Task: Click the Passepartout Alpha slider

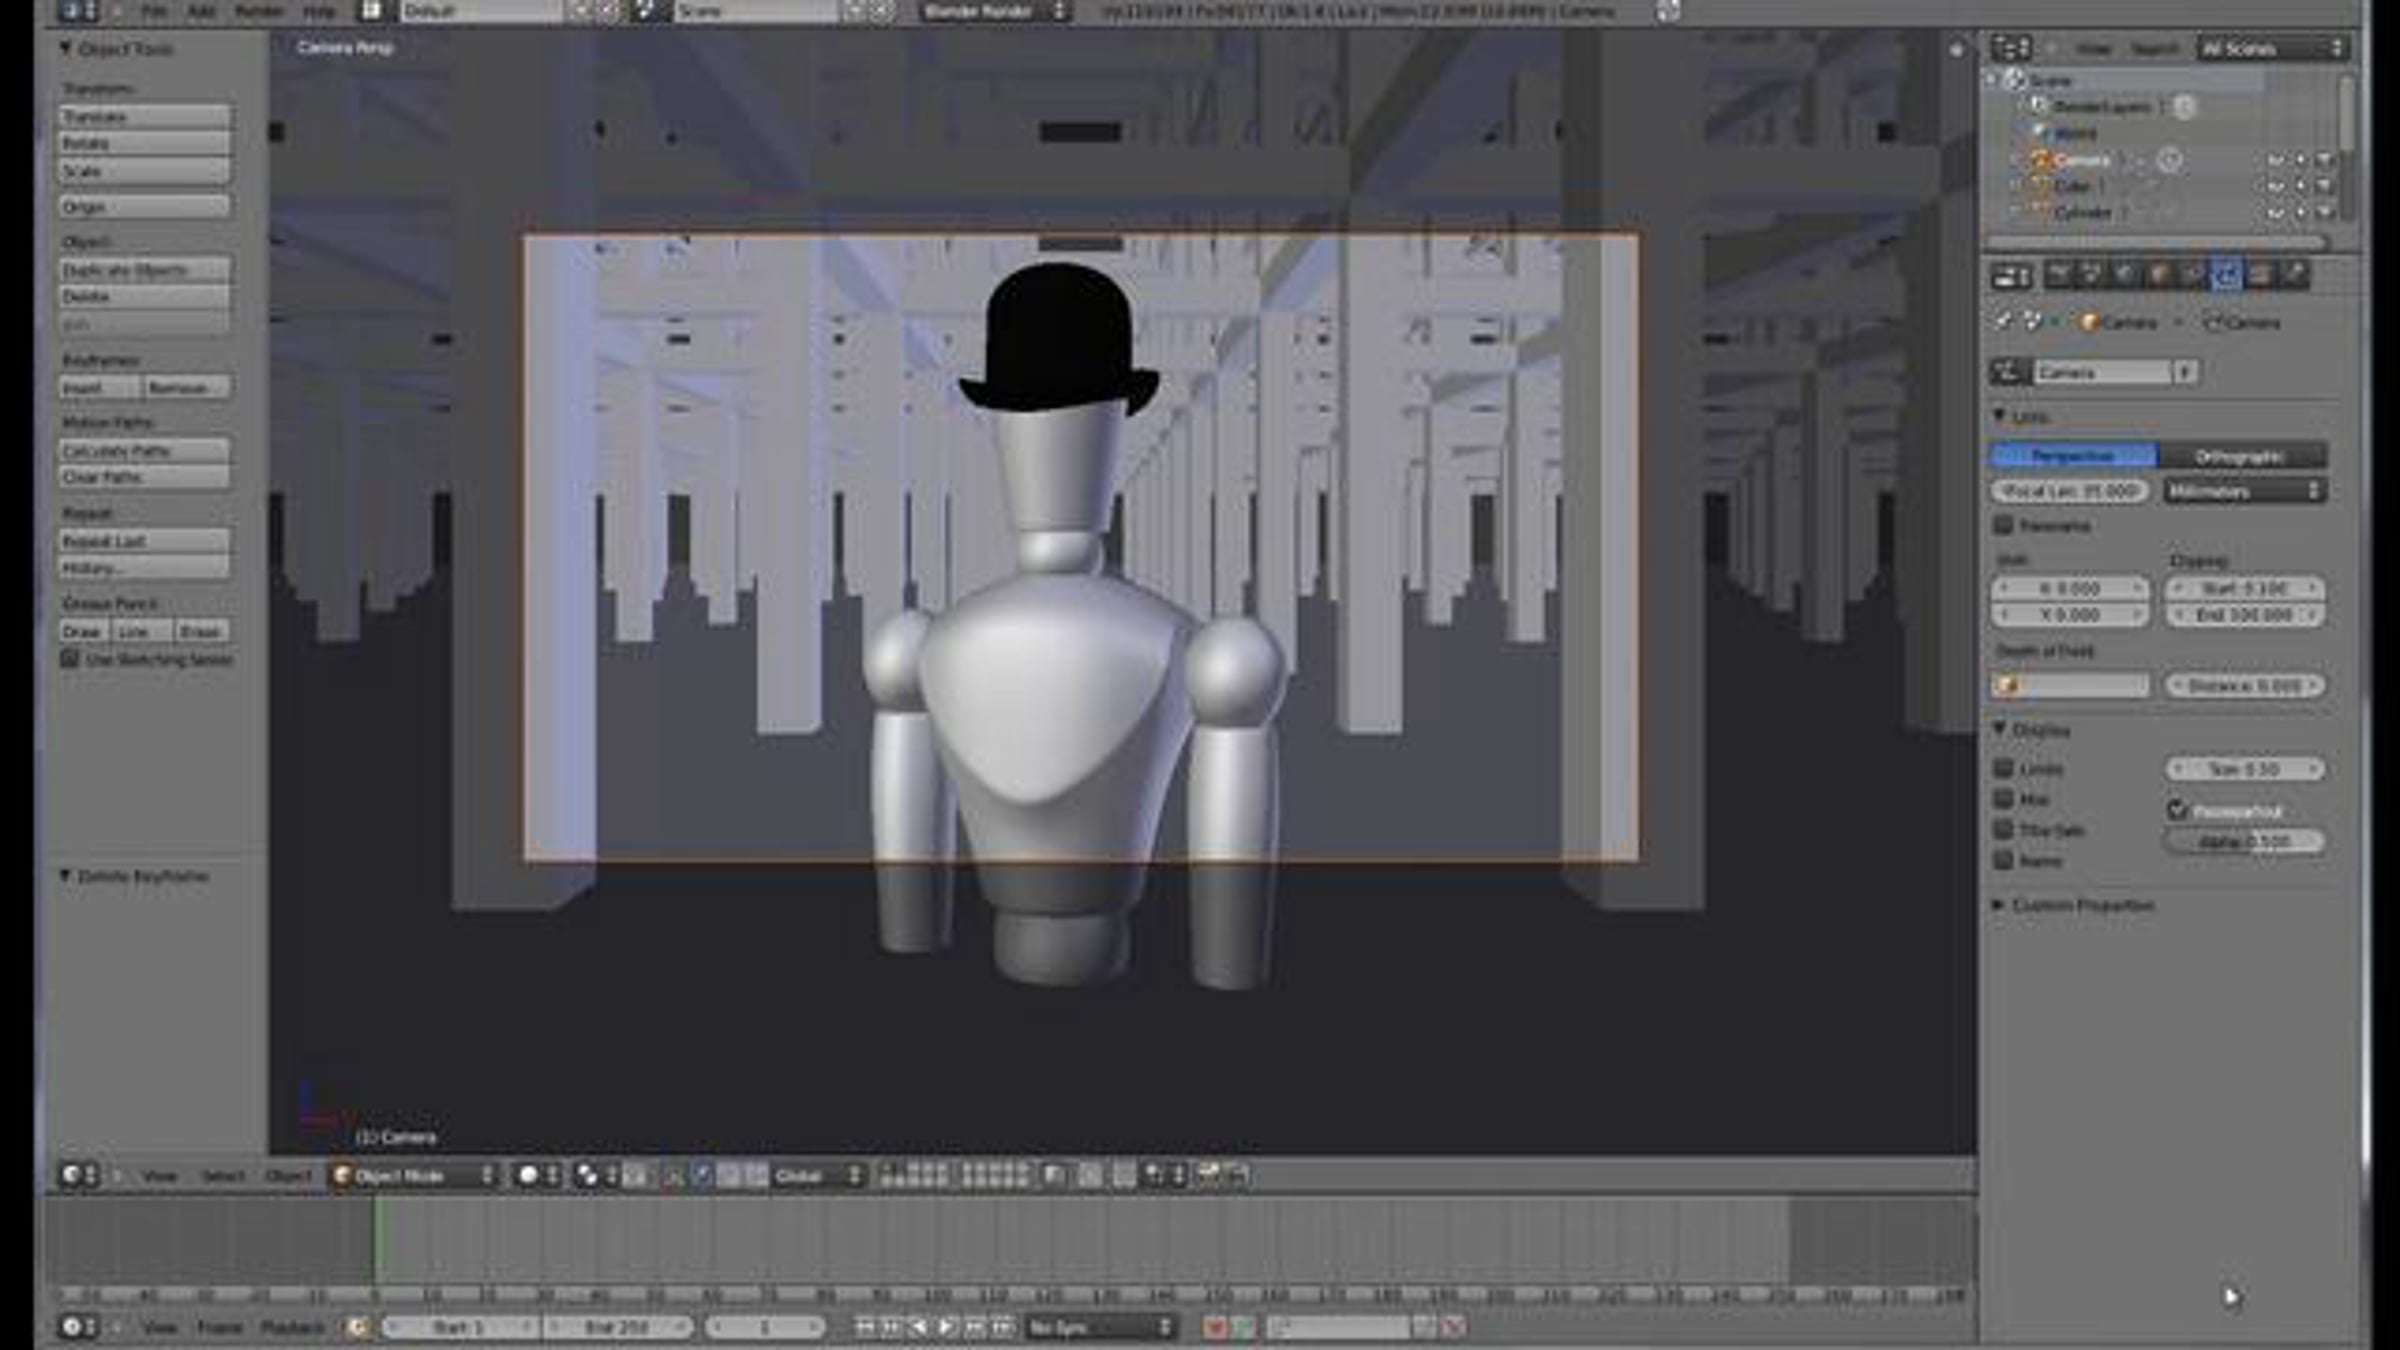Action: pos(2244,842)
